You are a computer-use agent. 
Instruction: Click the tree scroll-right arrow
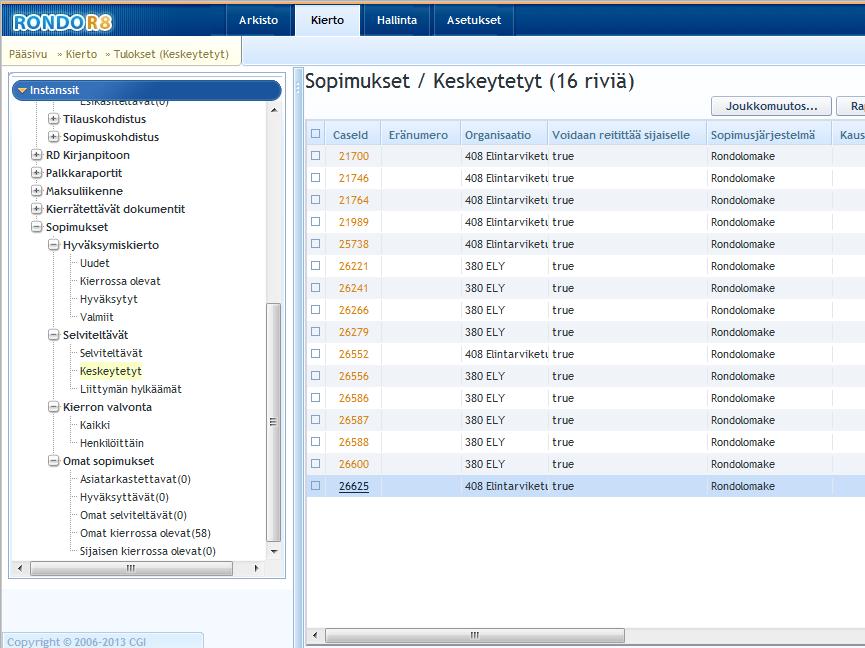pyautogui.click(x=256, y=568)
